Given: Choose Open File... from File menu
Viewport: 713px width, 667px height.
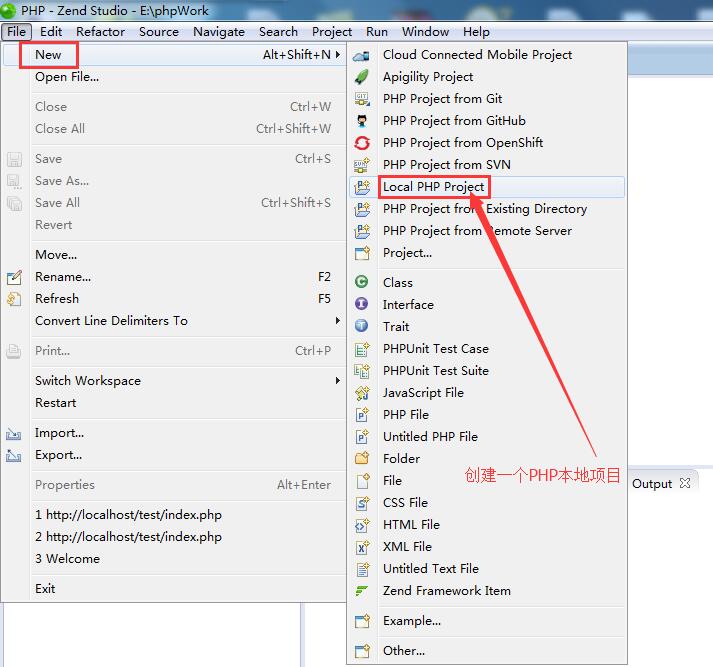Looking at the screenshot, I should pos(175,77).
